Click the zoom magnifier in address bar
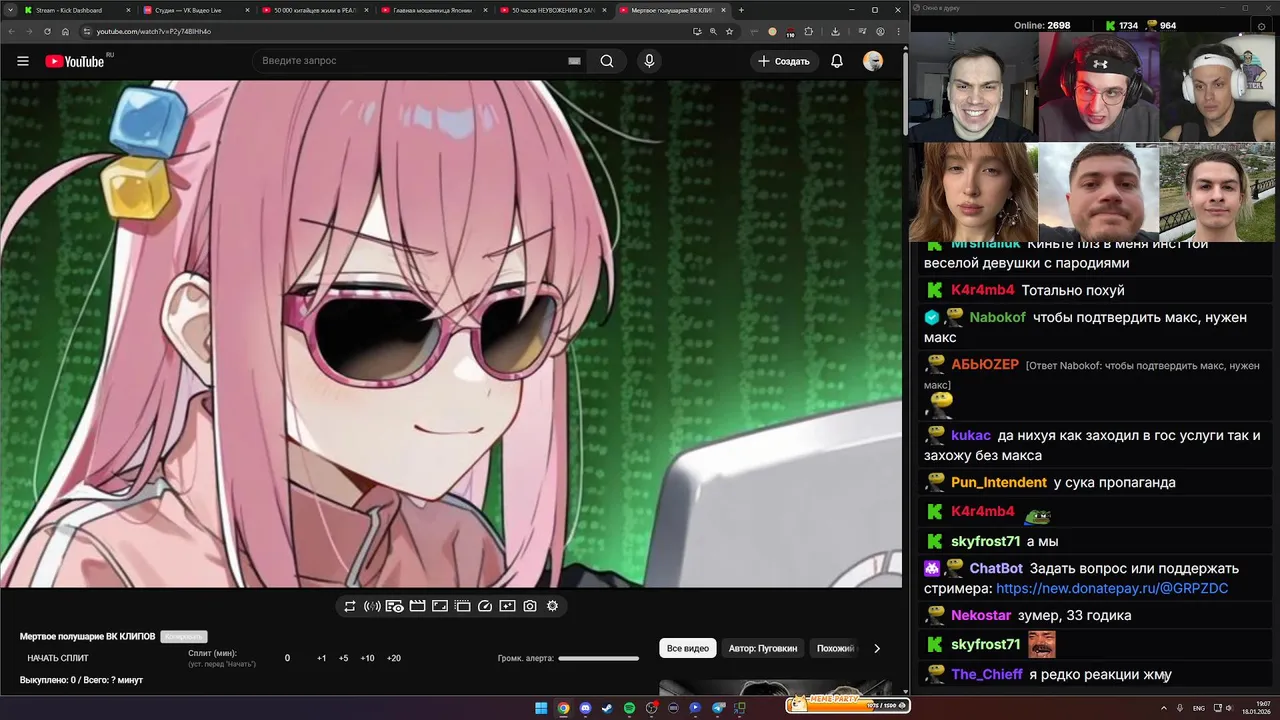This screenshot has width=1280, height=720. pos(713,31)
